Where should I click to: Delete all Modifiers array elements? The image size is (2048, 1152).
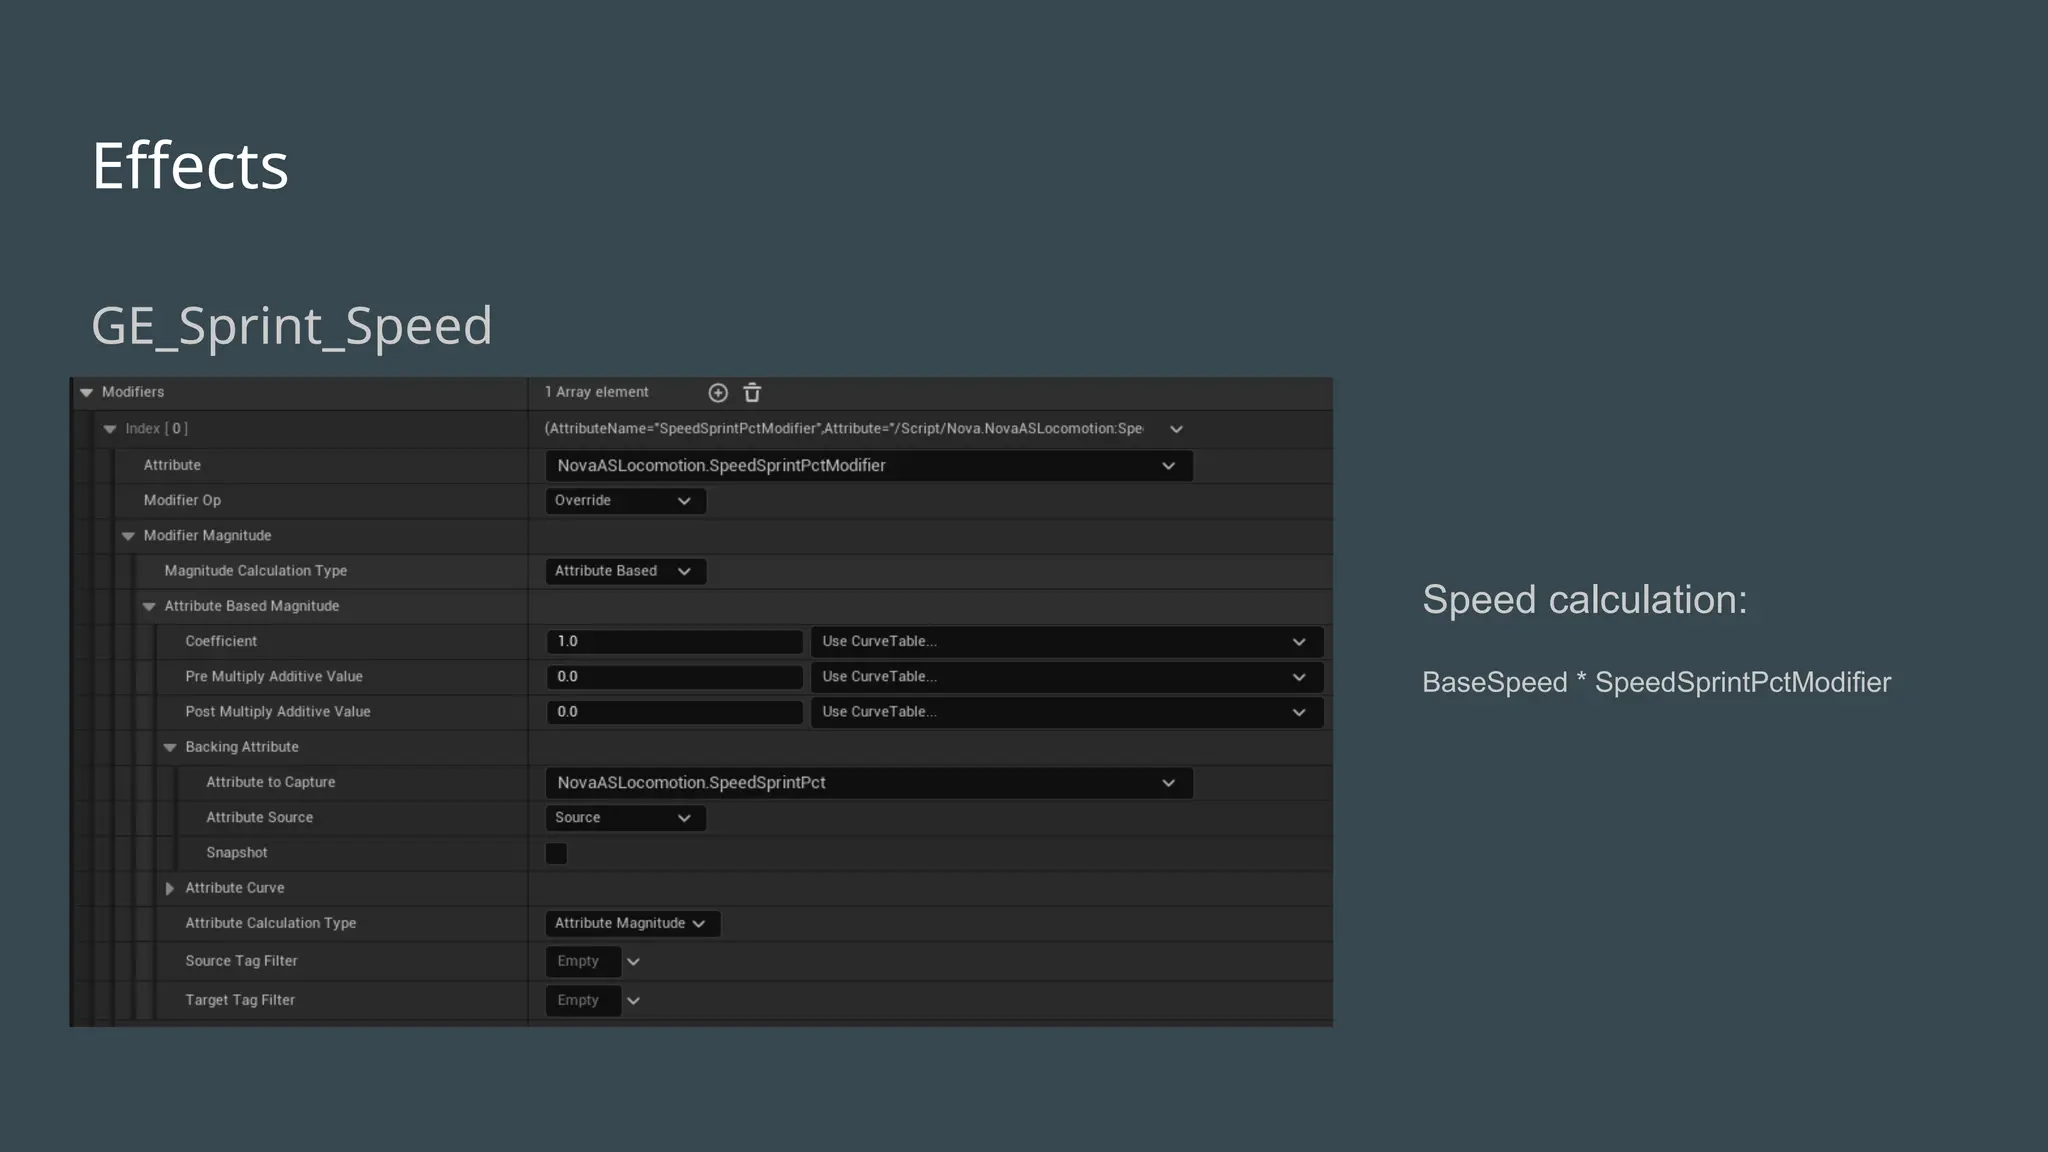pos(752,393)
